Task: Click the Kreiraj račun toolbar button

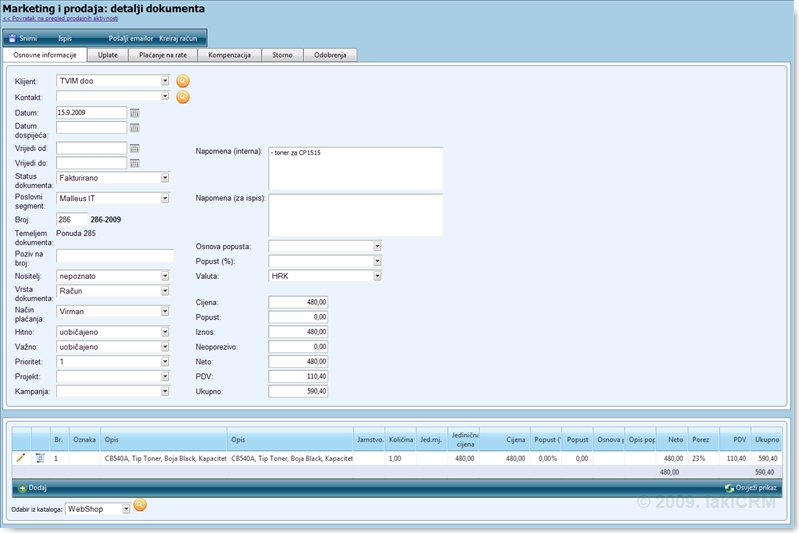Action: coord(178,38)
